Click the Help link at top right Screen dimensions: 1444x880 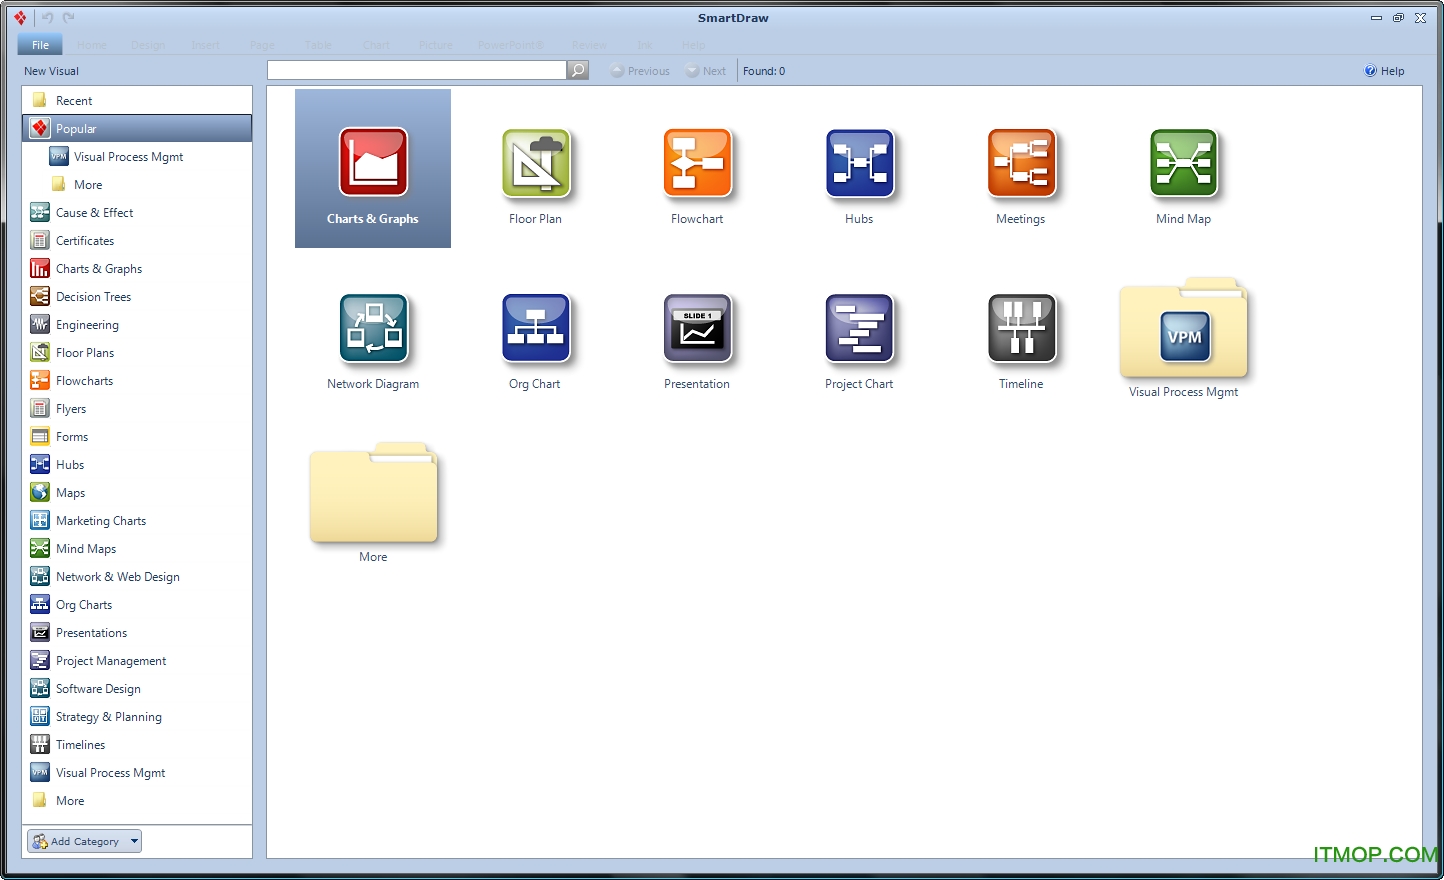pos(1384,70)
